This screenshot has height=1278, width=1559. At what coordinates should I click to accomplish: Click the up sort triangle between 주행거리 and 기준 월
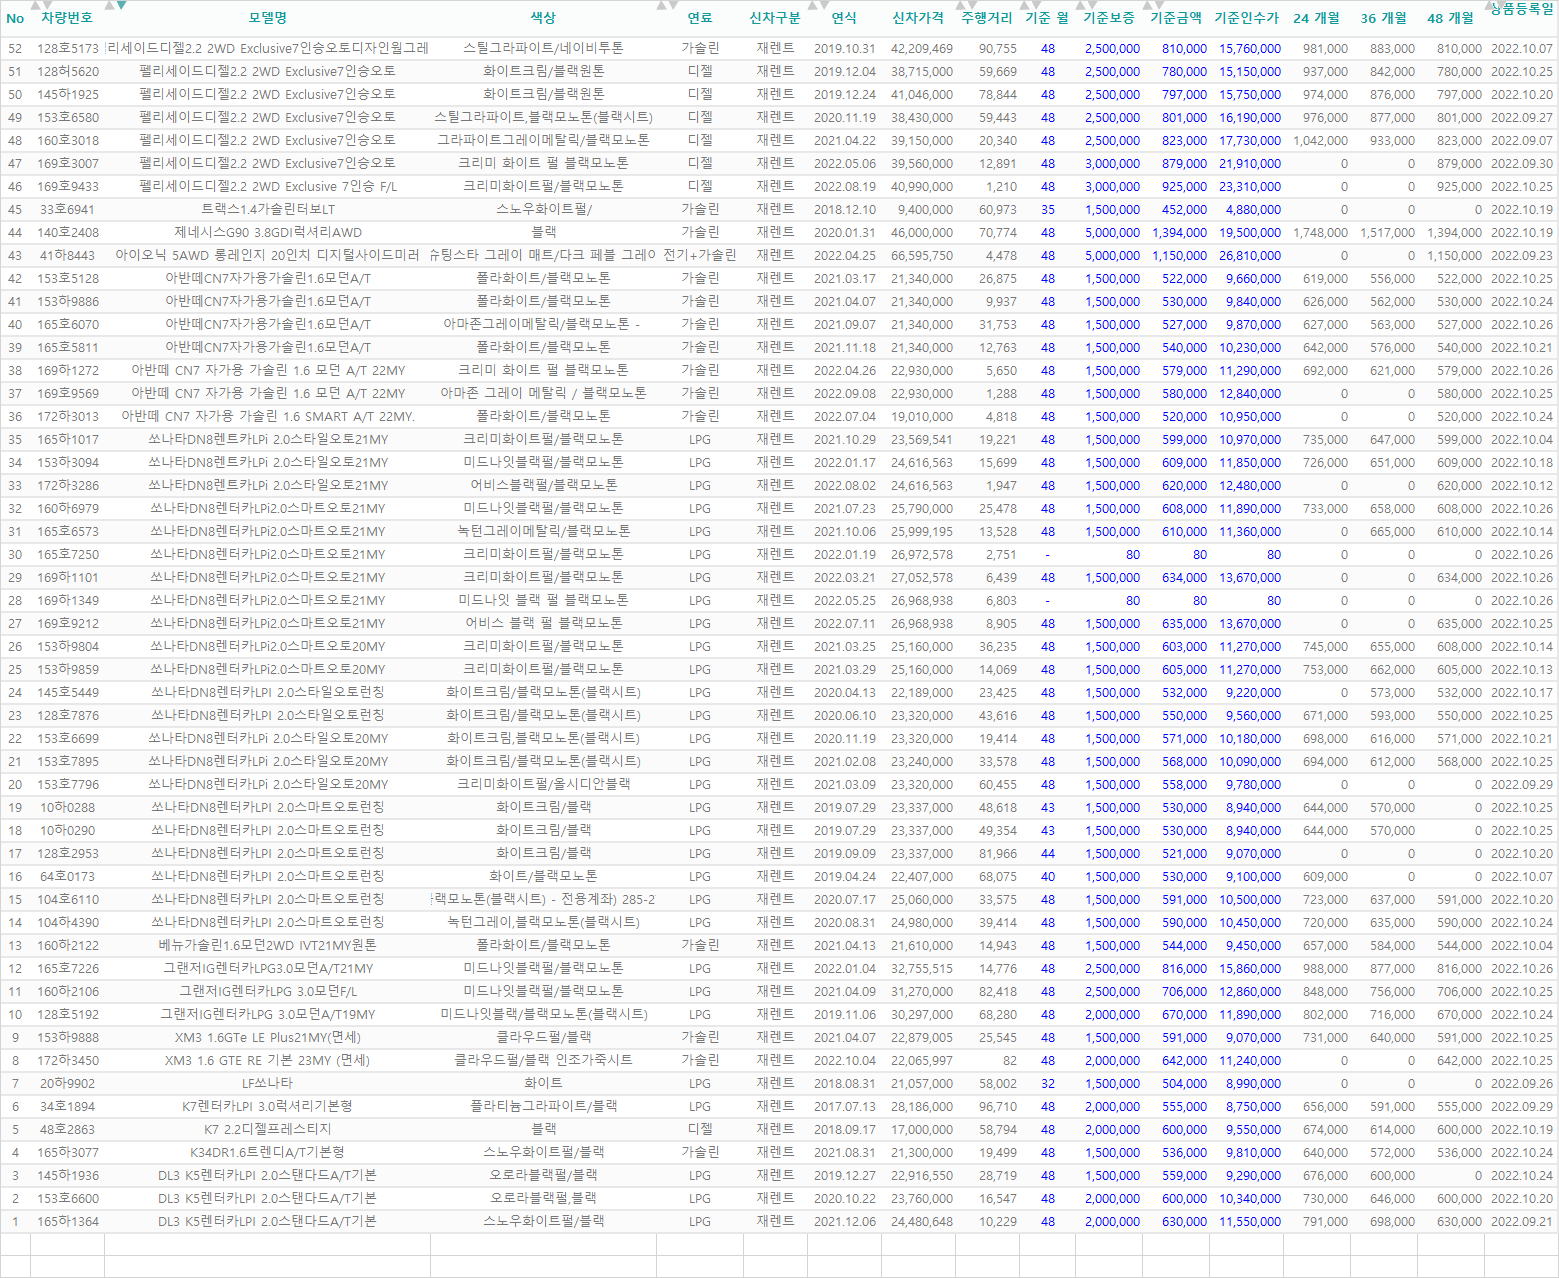point(1025,5)
